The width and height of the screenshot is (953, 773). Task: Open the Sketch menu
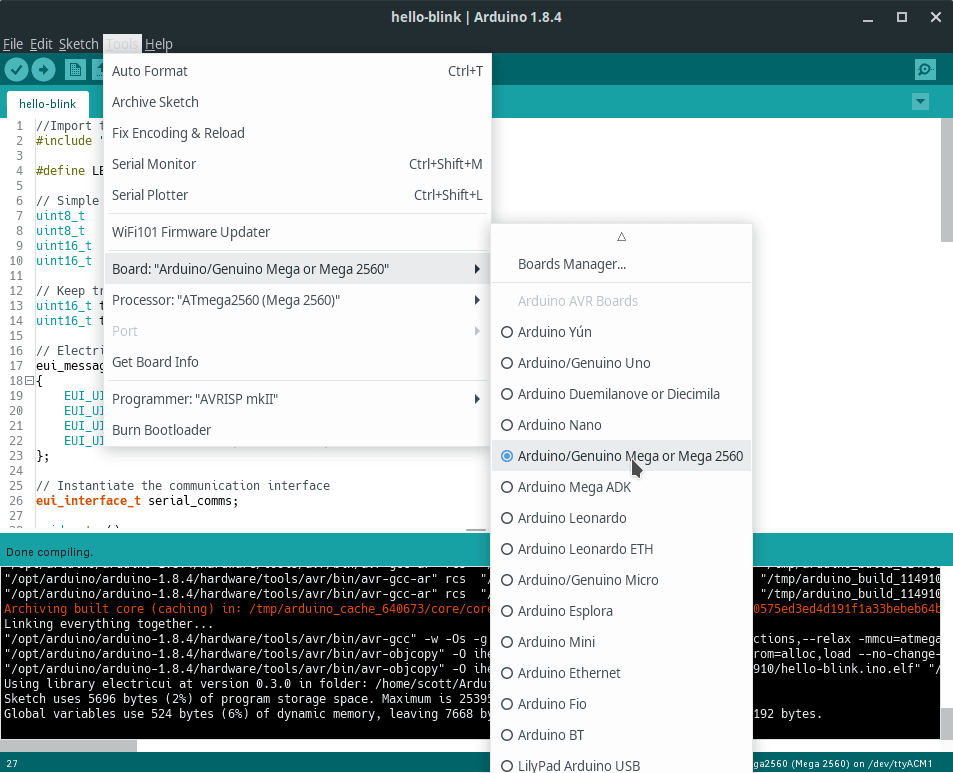78,44
